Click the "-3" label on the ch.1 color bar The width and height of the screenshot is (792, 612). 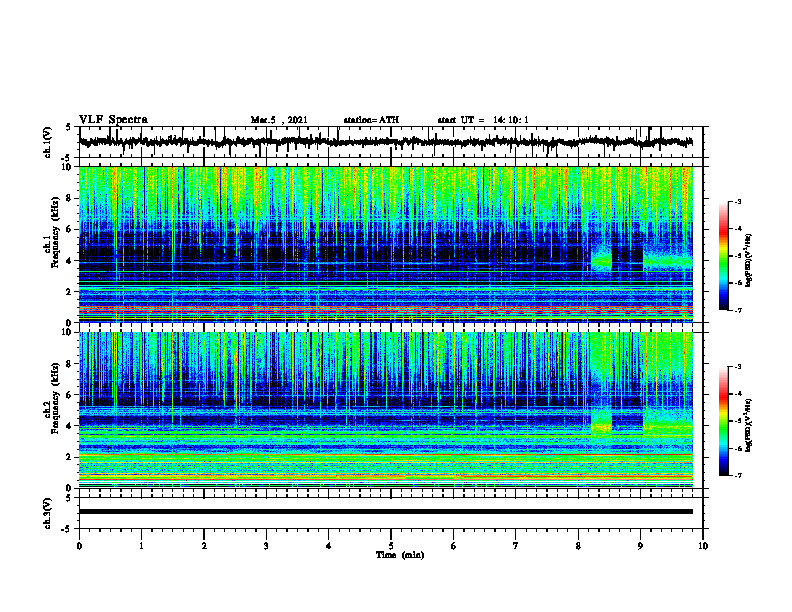(x=737, y=201)
